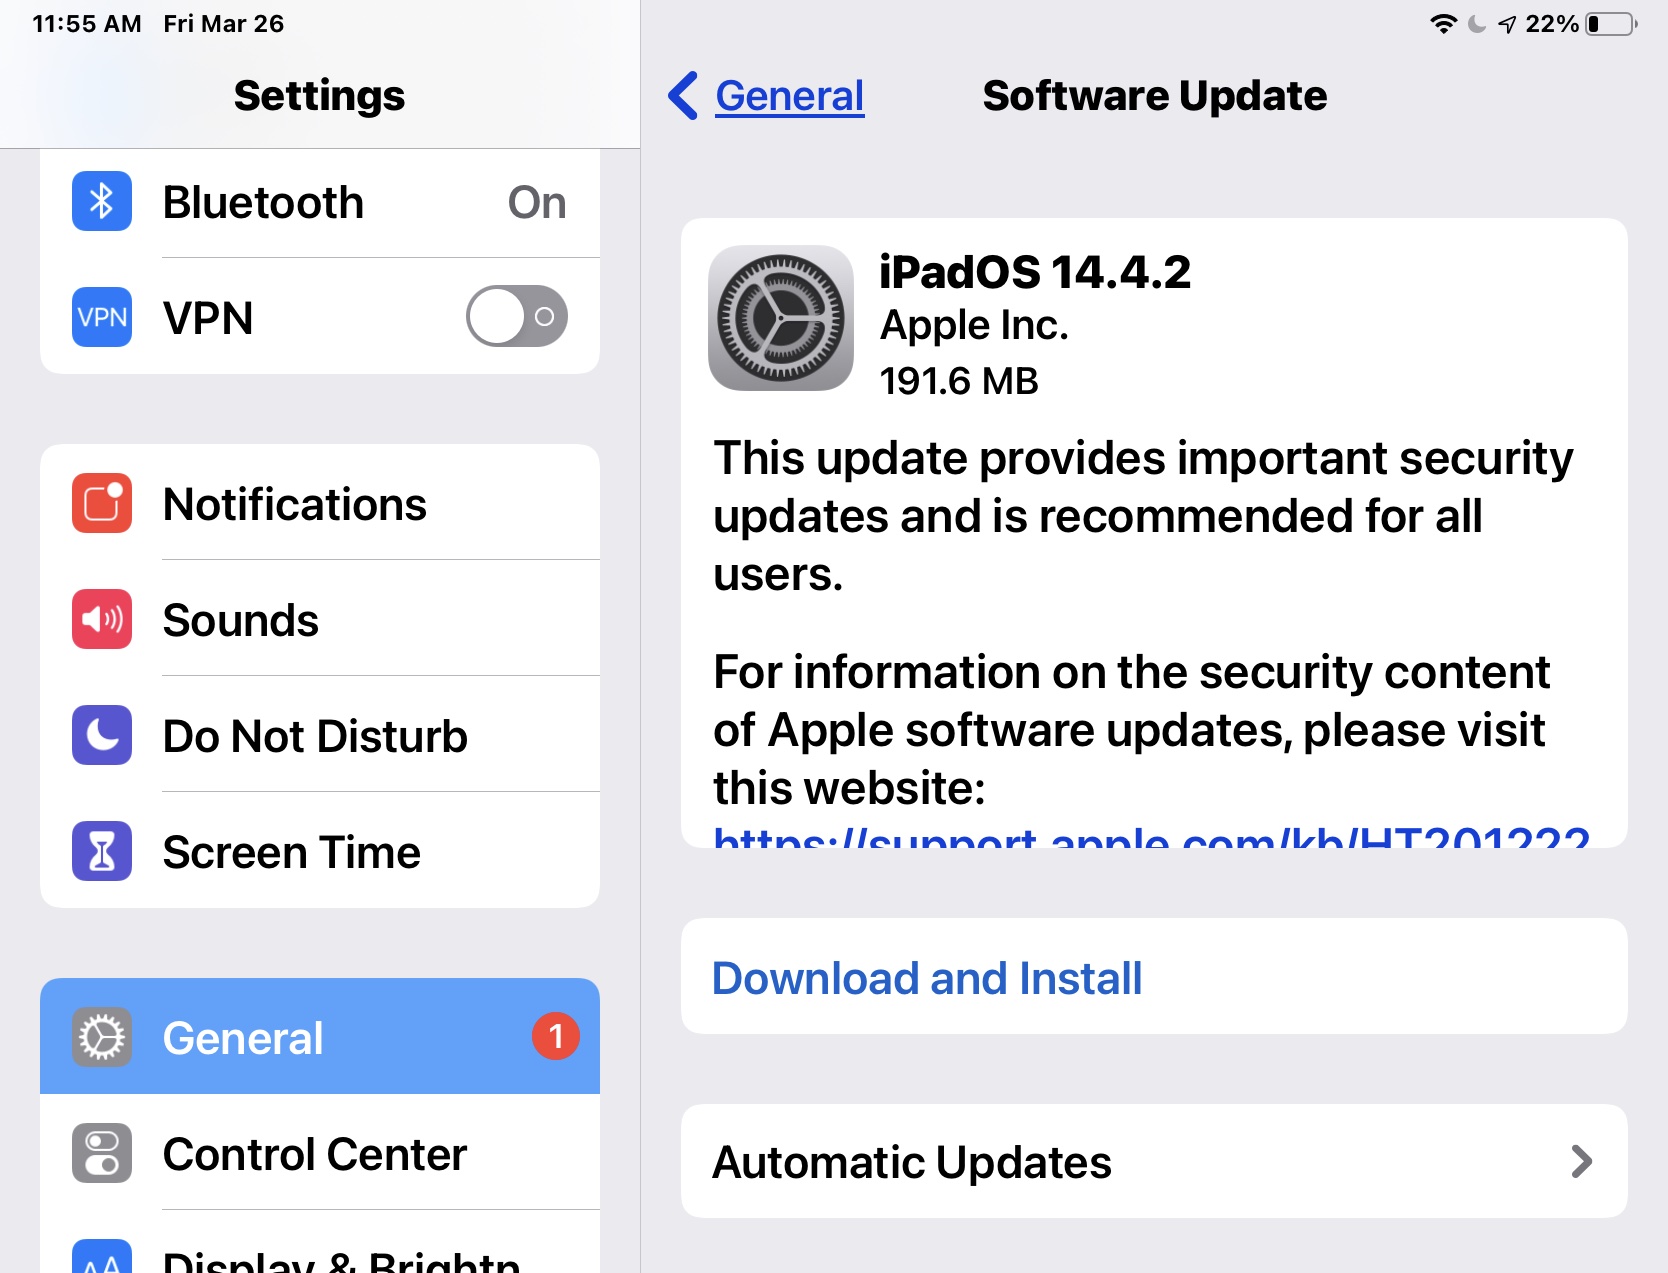Viewport: 1668px width, 1273px height.
Task: Tap the Sounds speaker icon
Action: click(x=102, y=619)
